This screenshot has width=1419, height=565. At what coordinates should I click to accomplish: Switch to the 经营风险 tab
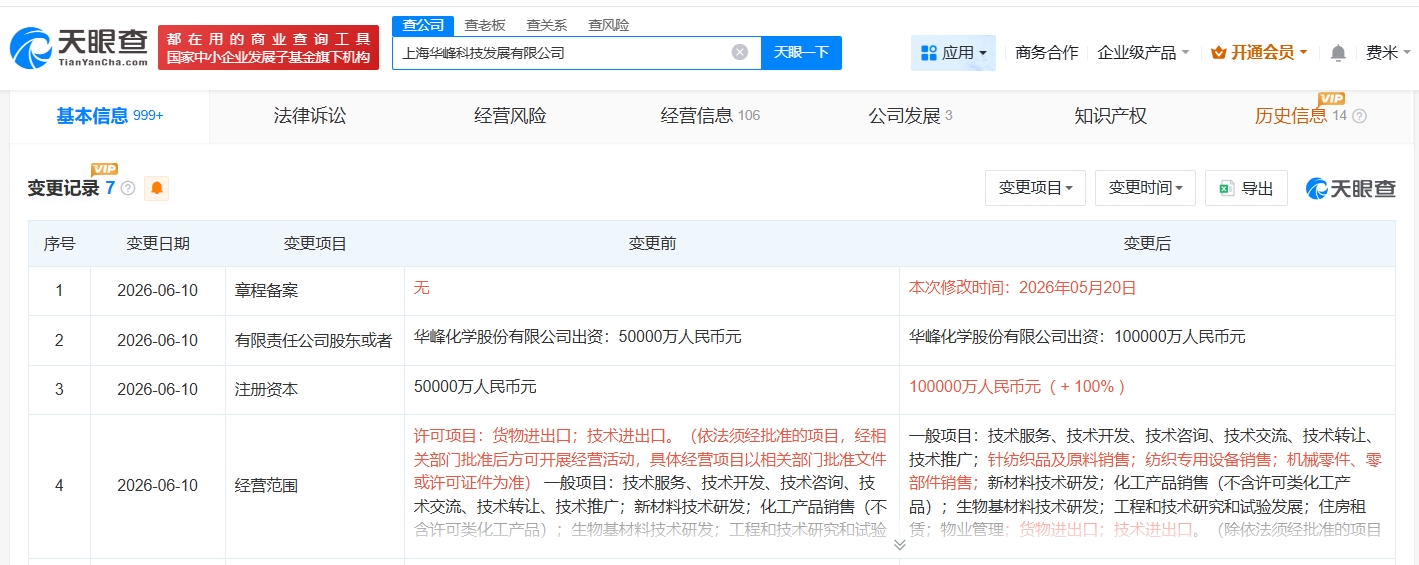point(510,116)
